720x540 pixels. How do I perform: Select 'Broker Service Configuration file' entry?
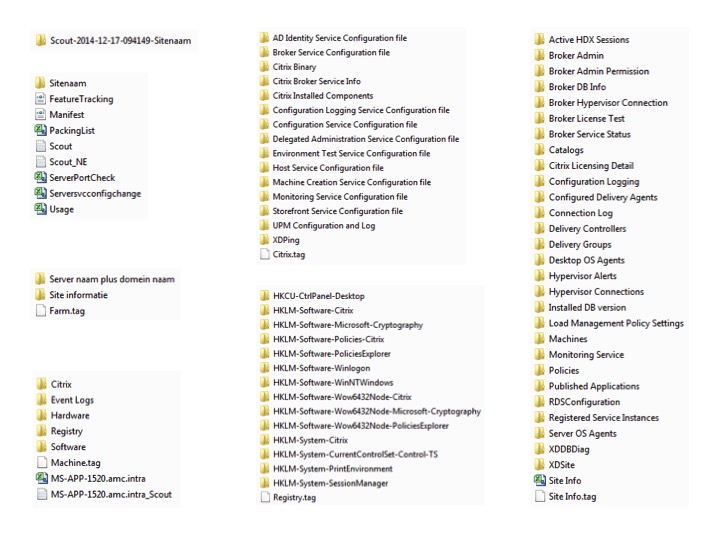331,52
